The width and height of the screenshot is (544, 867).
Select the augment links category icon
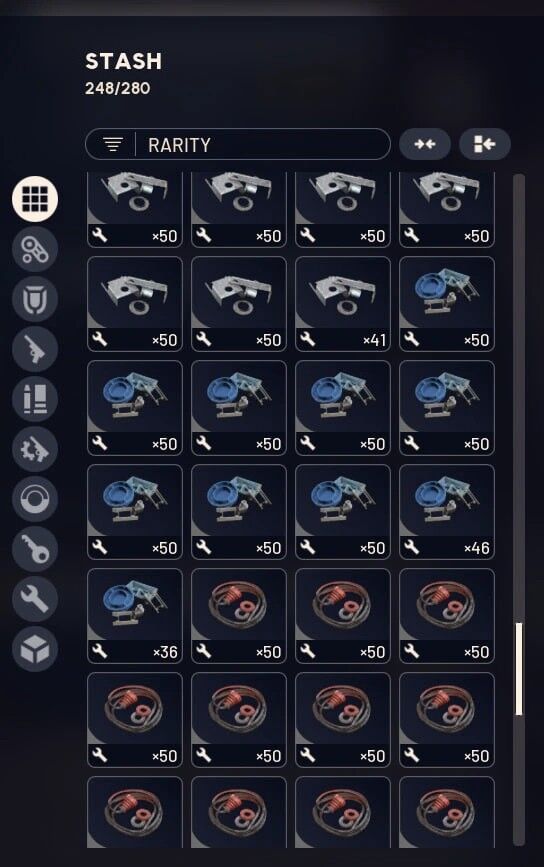[35, 249]
